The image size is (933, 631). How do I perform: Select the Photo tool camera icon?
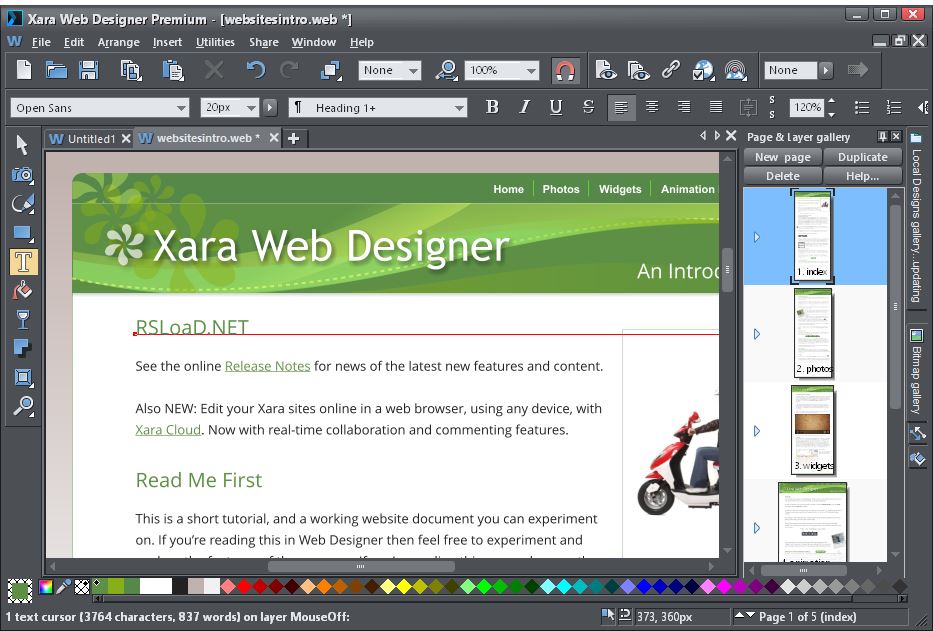point(22,174)
